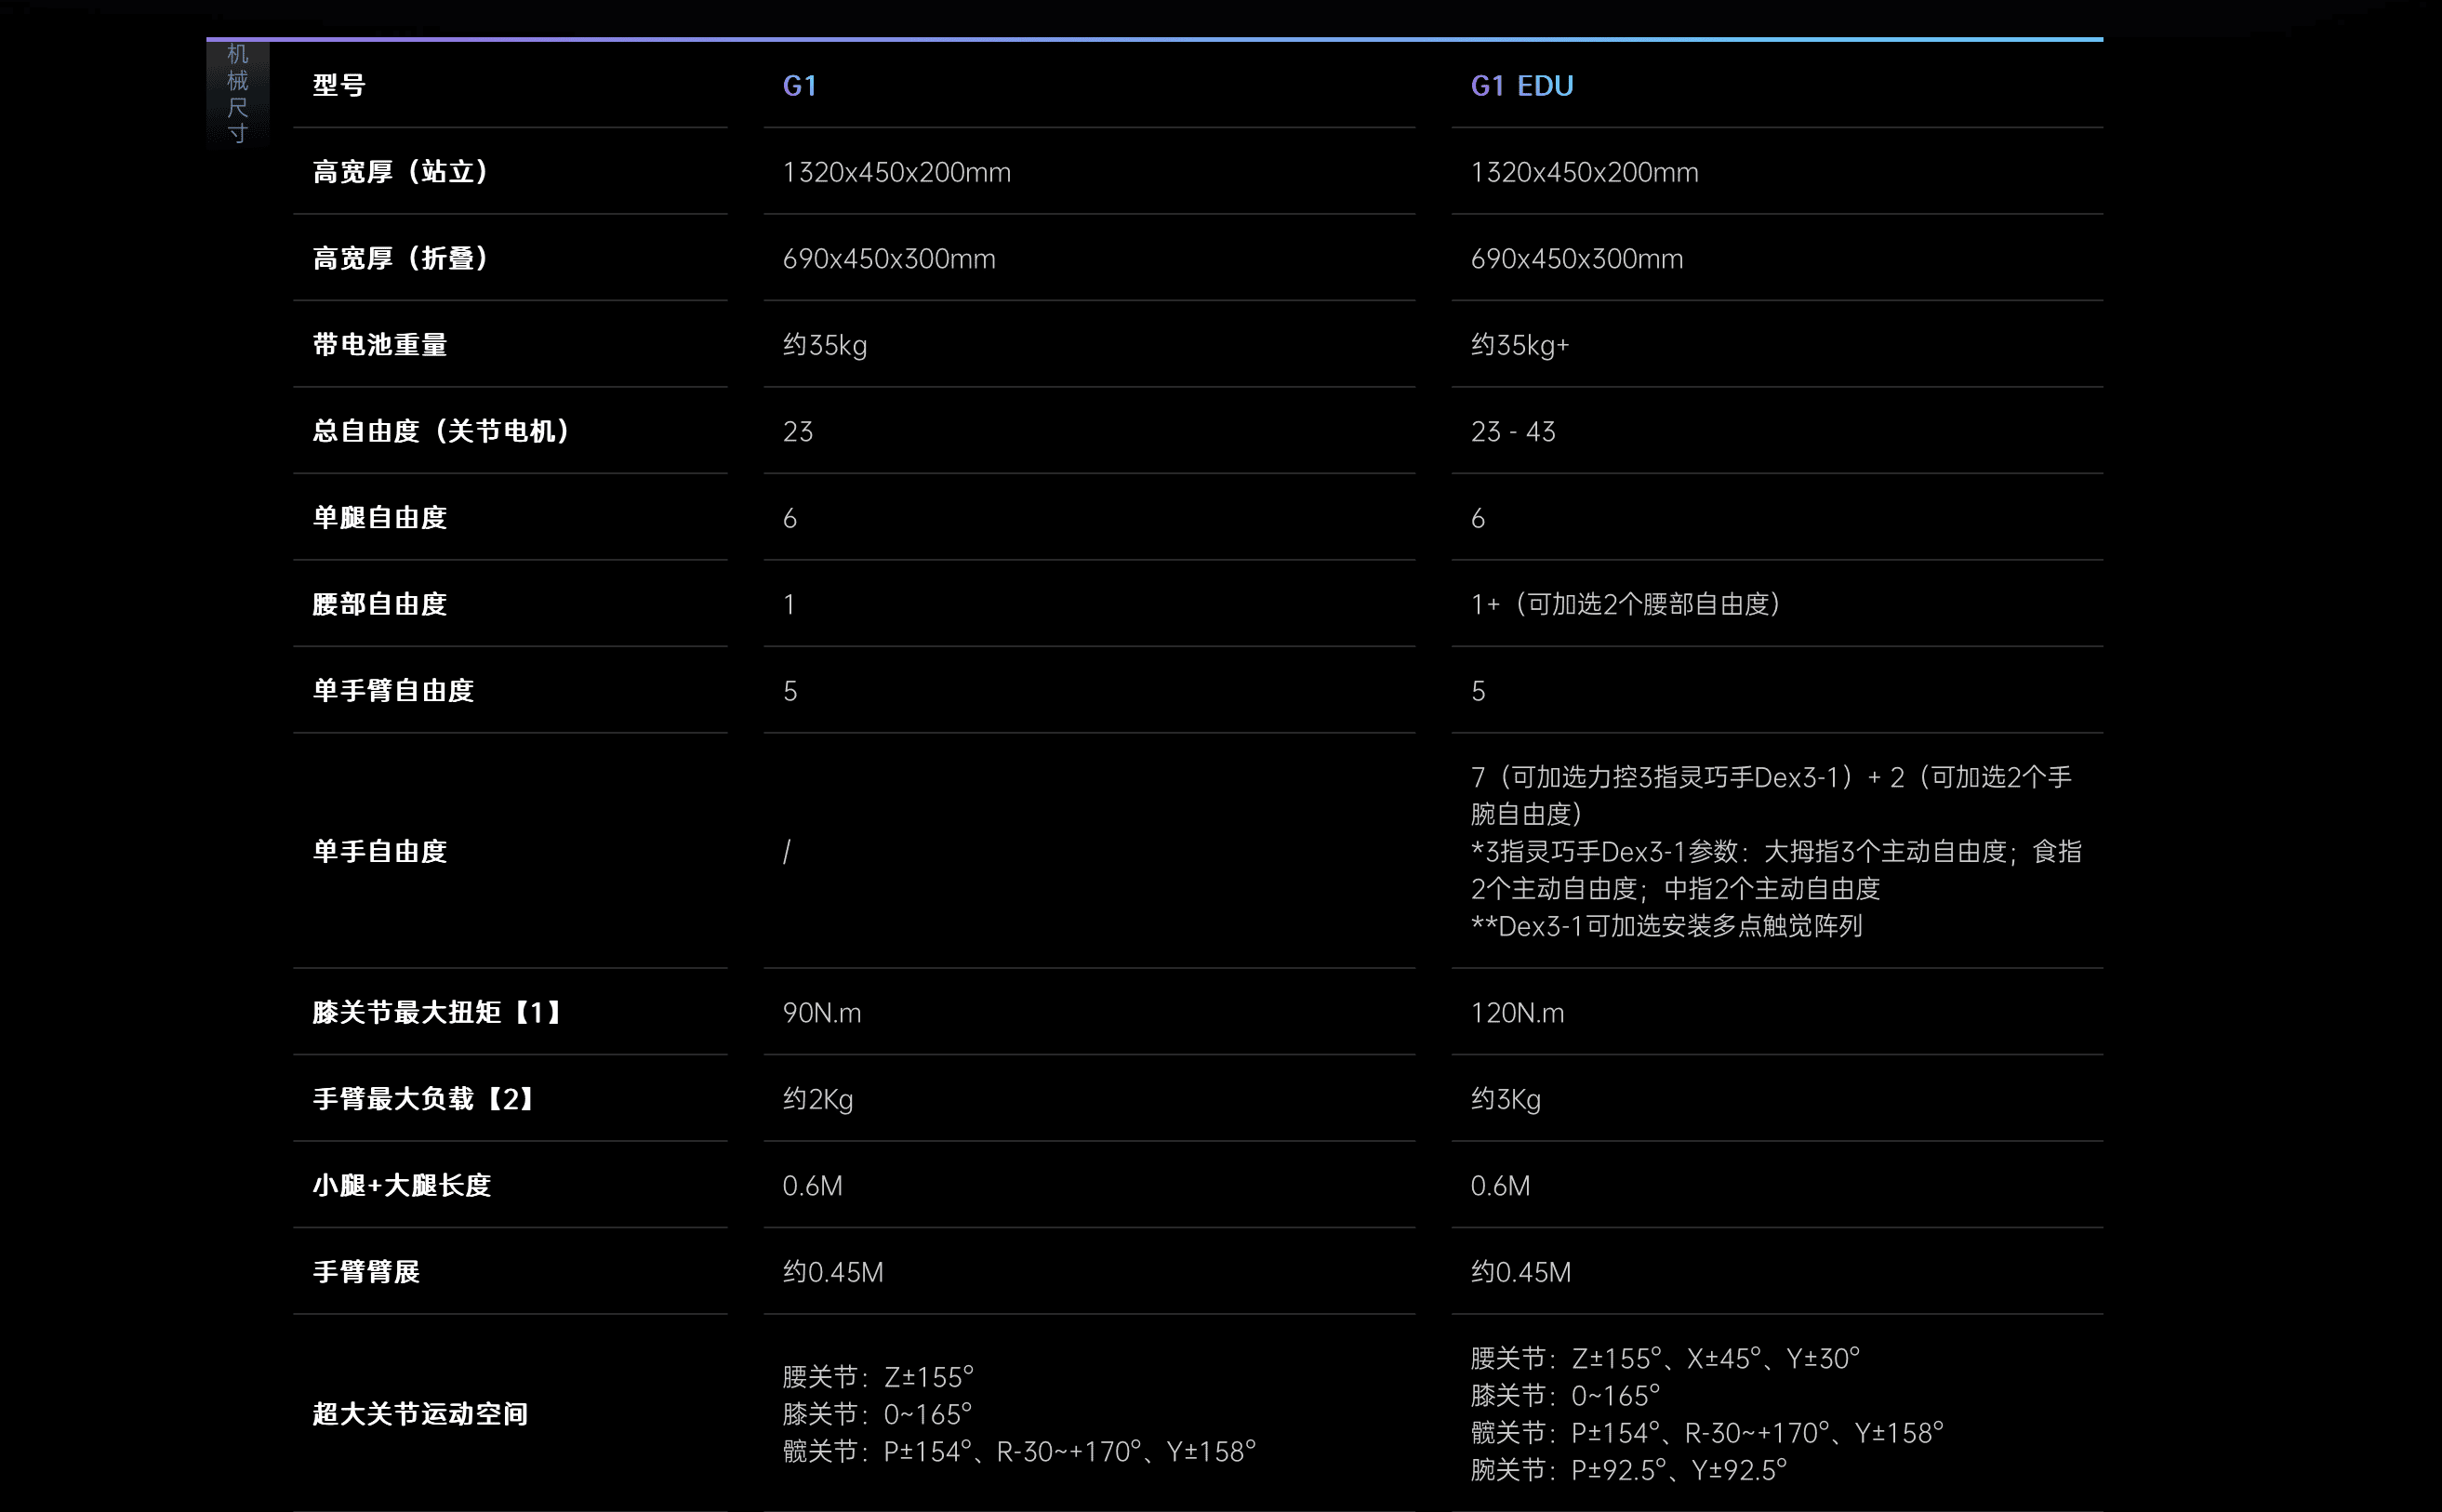Viewport: 2442px width, 1512px height.
Task: Select the 手臂臂展 row label
Action: tap(366, 1272)
